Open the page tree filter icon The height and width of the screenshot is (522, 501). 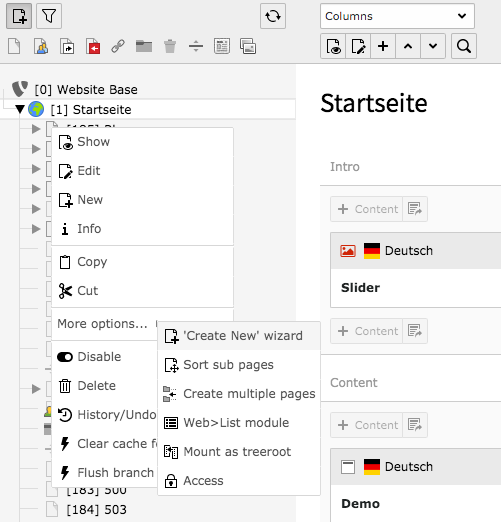[x=49, y=16]
